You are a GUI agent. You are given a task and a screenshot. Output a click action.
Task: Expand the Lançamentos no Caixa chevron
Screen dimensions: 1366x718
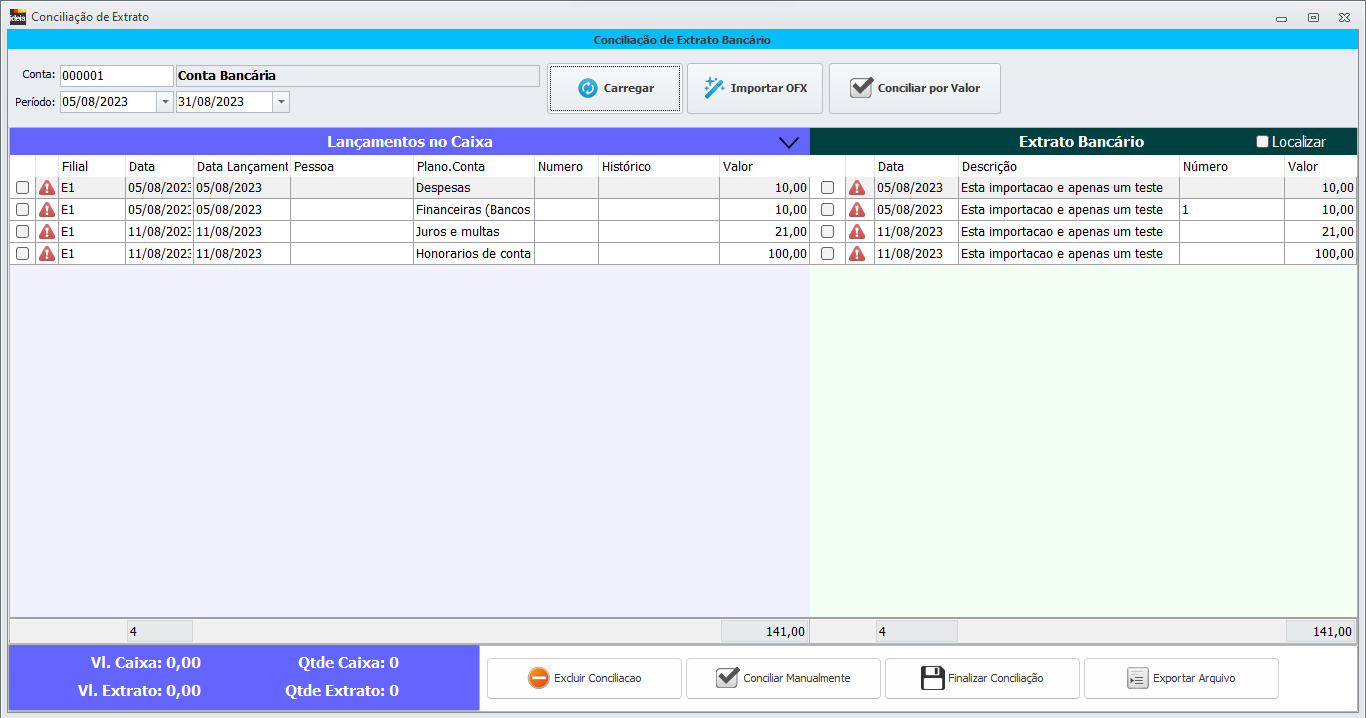[789, 142]
